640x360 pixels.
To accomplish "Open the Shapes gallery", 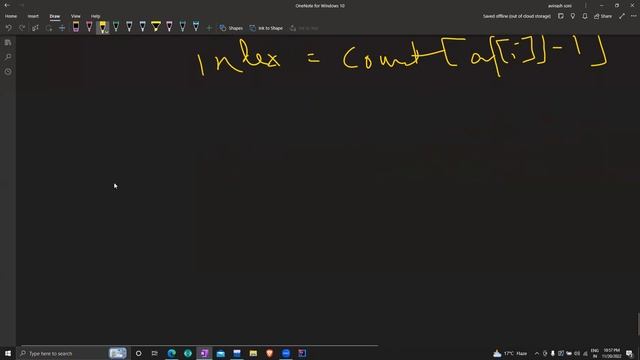I will click(231, 28).
